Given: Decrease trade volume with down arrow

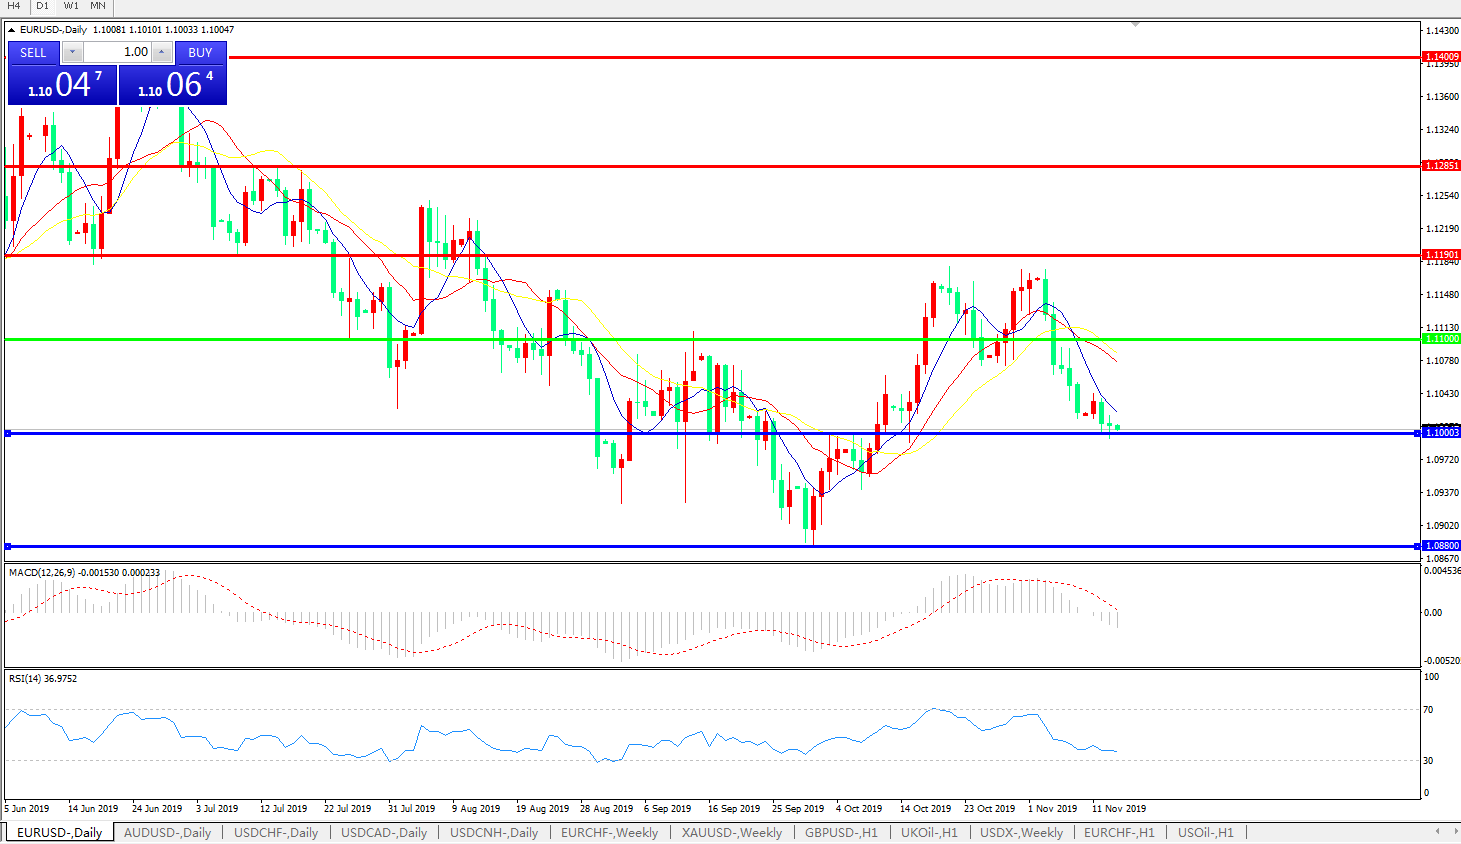Looking at the screenshot, I should pos(73,53).
